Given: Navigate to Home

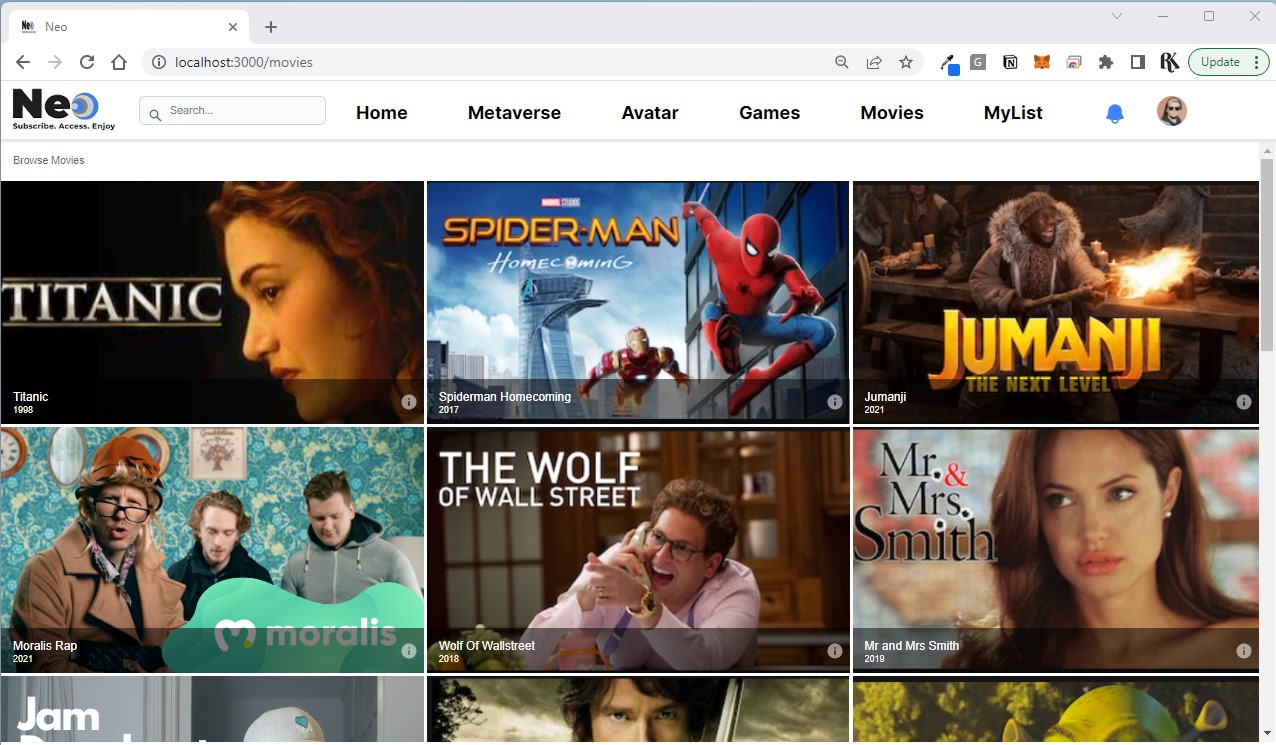Looking at the screenshot, I should [382, 113].
